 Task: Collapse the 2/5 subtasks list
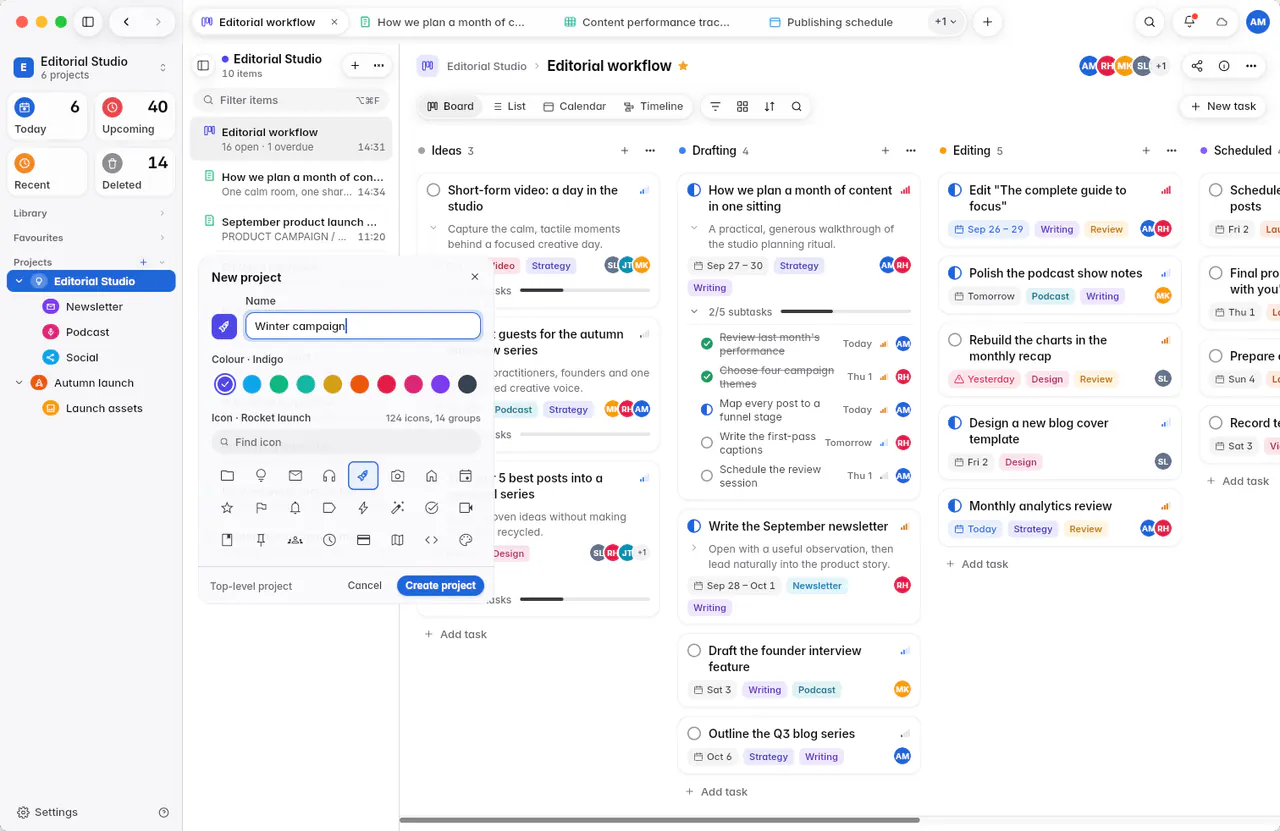coord(694,312)
